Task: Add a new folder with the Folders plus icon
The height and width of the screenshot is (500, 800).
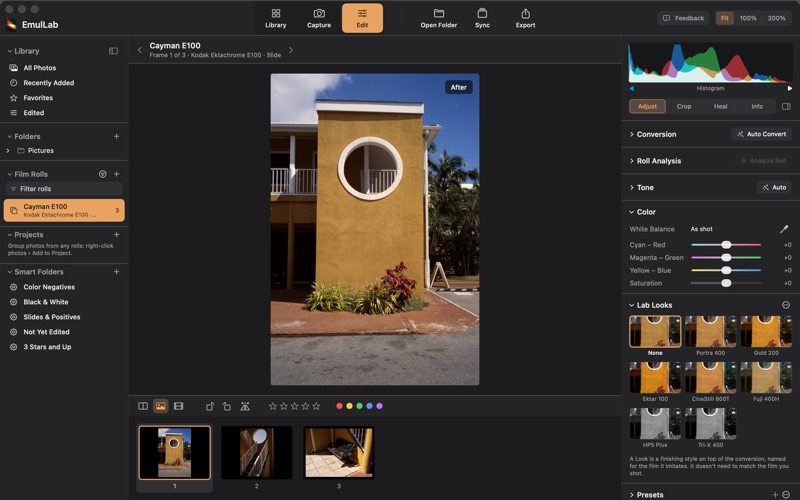Action: pyautogui.click(x=116, y=136)
